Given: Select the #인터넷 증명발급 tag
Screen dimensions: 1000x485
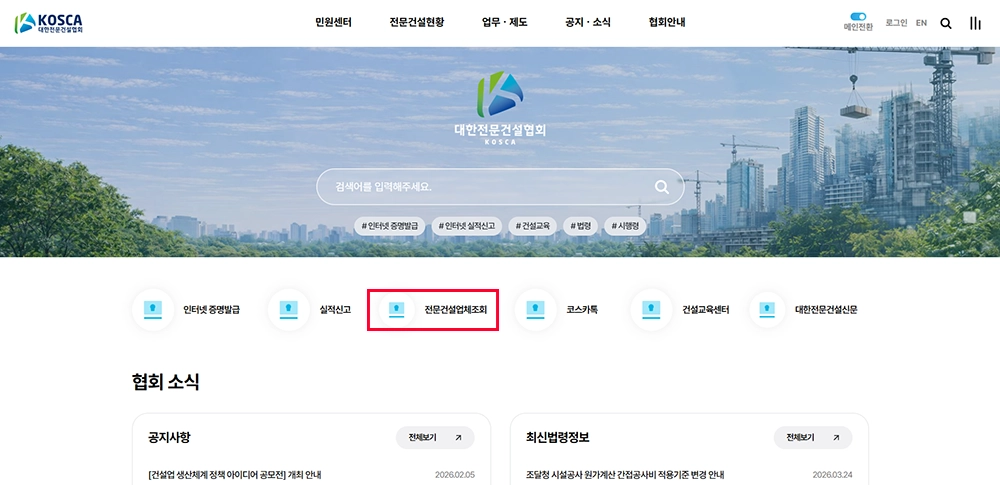Looking at the screenshot, I should (390, 226).
